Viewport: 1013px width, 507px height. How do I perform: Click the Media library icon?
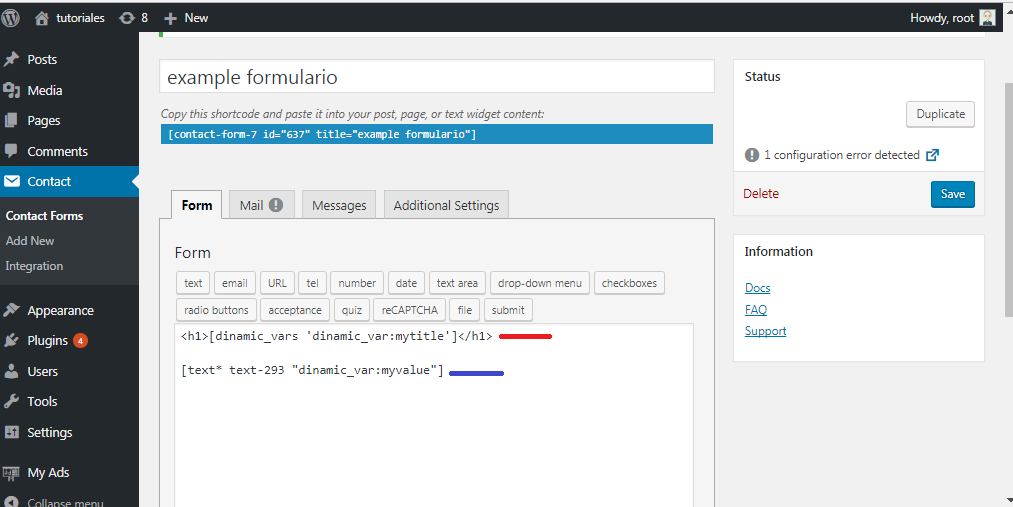[12, 90]
